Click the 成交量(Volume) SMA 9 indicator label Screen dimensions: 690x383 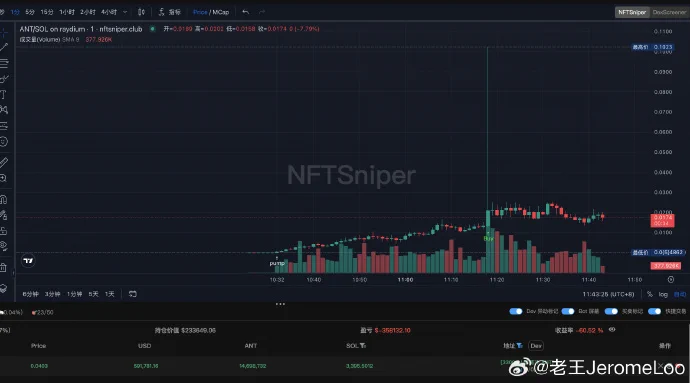(x=49, y=40)
